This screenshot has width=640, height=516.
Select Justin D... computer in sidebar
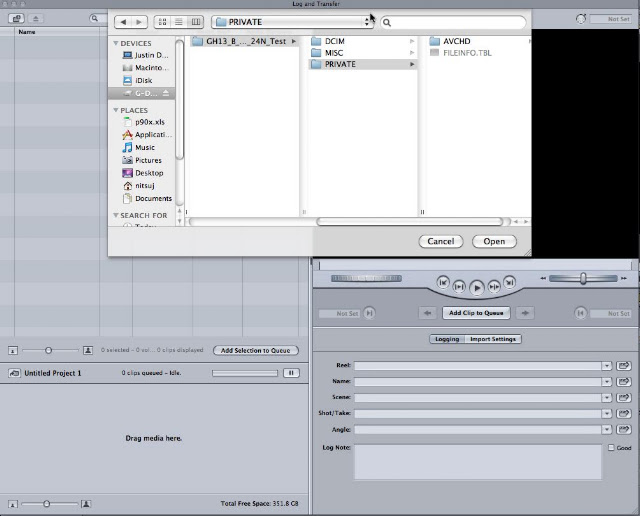click(145, 55)
